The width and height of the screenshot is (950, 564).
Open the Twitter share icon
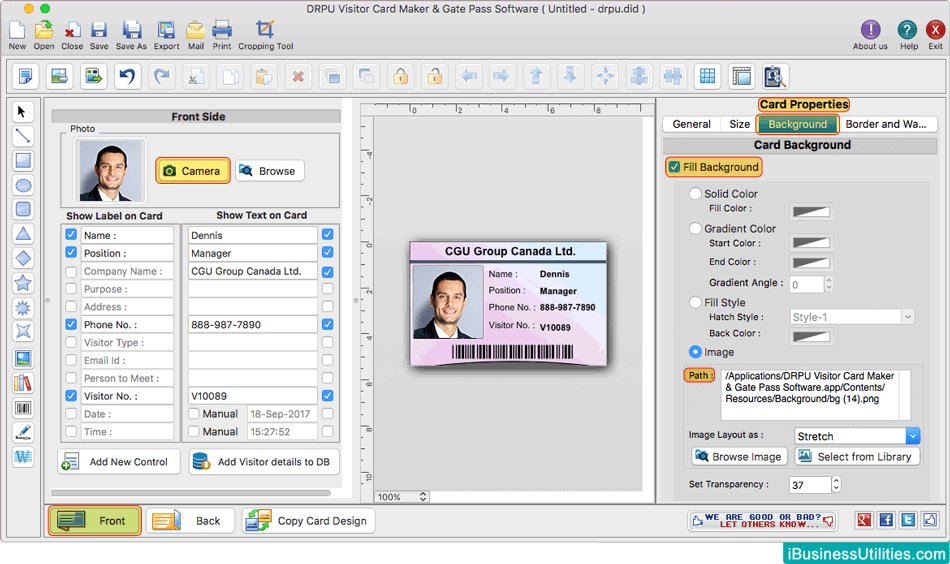coord(908,520)
